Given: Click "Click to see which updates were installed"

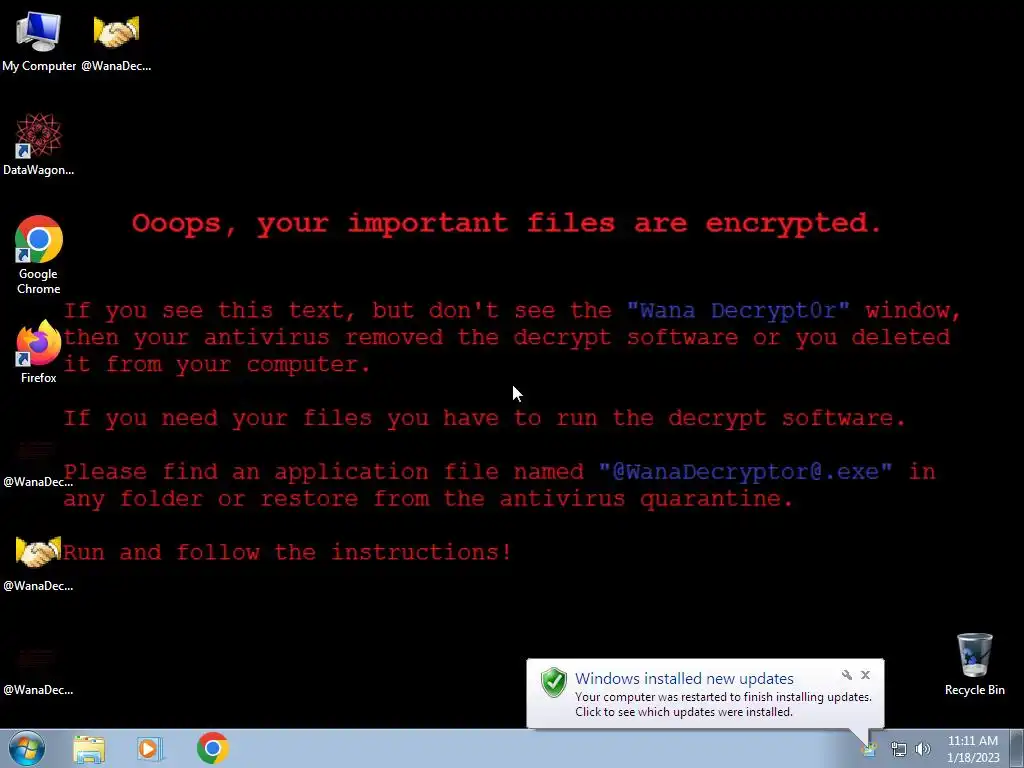Looking at the screenshot, I should coord(684,712).
